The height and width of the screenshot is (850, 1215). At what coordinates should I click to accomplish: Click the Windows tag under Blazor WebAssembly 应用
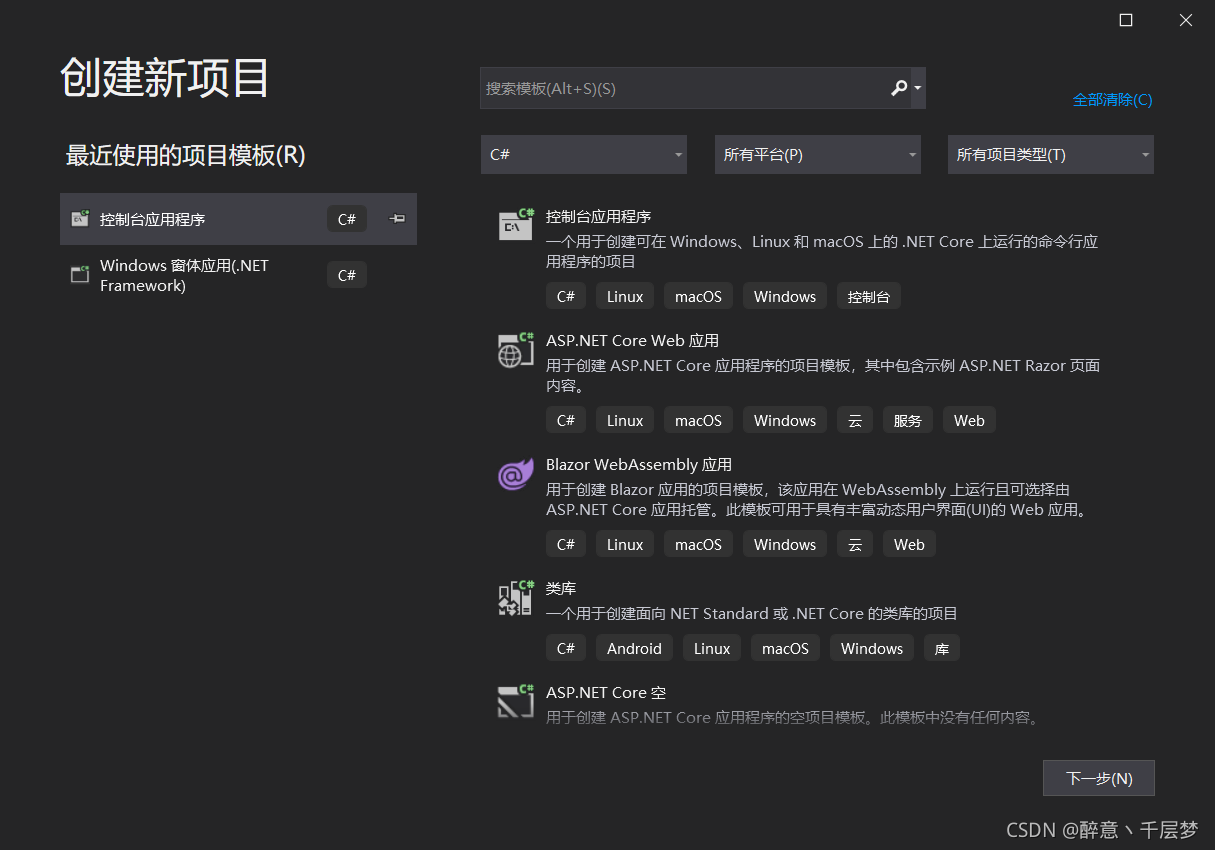coord(785,544)
